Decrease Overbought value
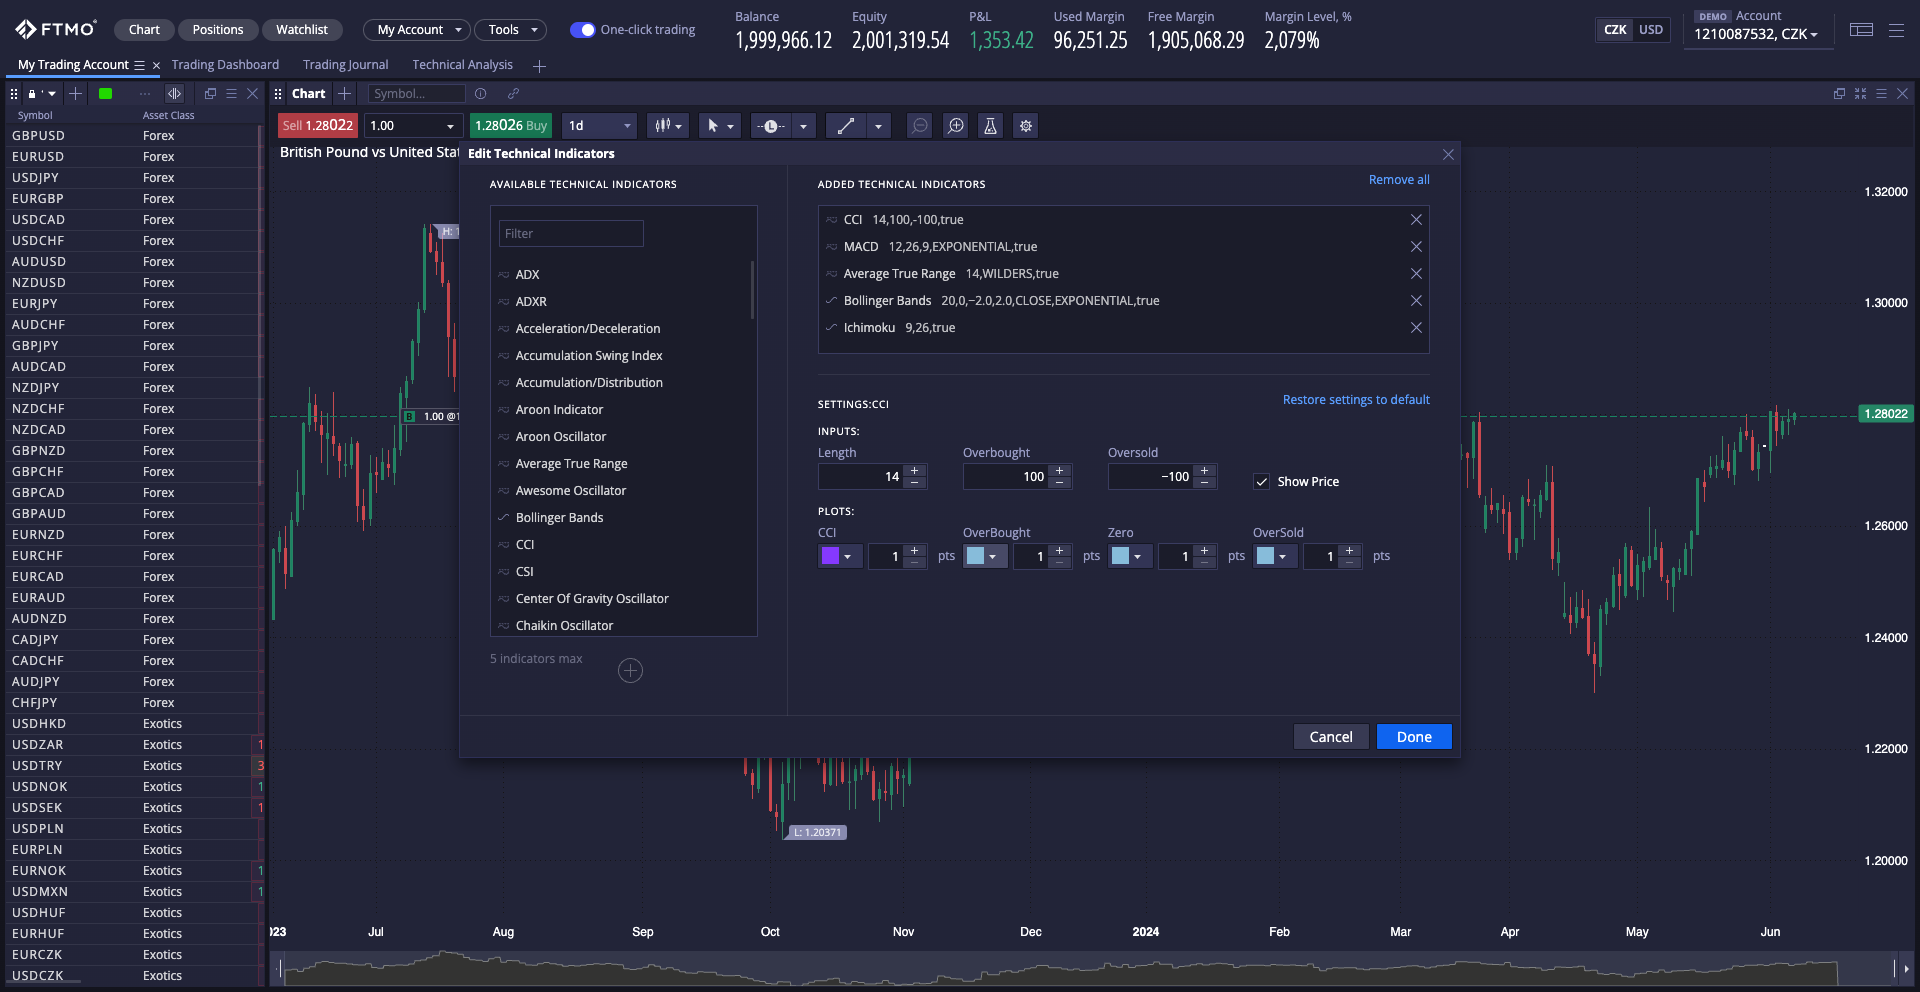 coord(1059,483)
